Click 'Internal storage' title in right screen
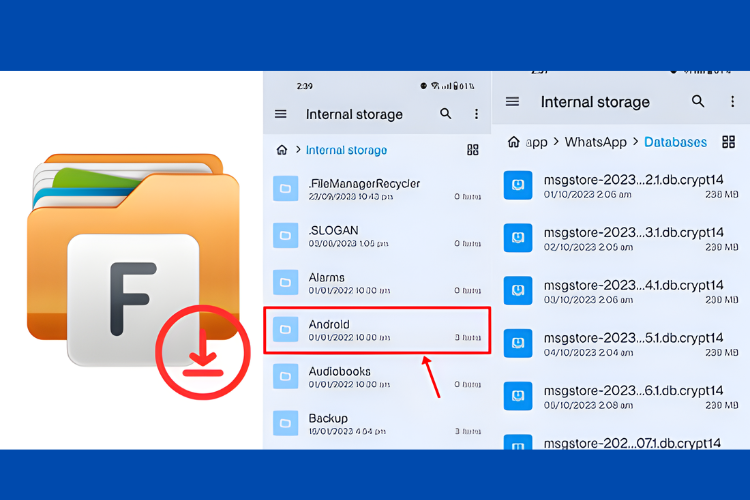This screenshot has height=500, width=750. (x=595, y=102)
